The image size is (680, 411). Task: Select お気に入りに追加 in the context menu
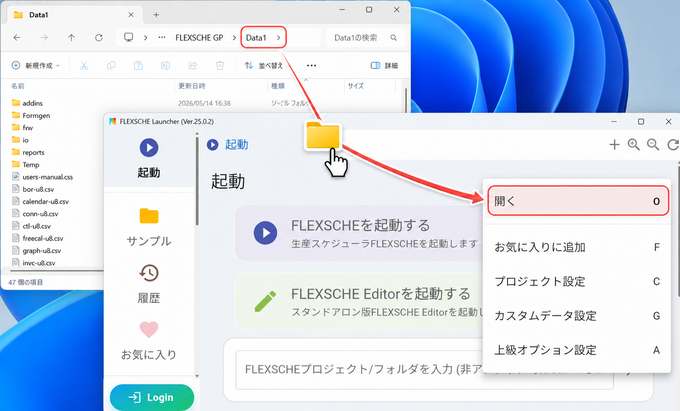578,247
